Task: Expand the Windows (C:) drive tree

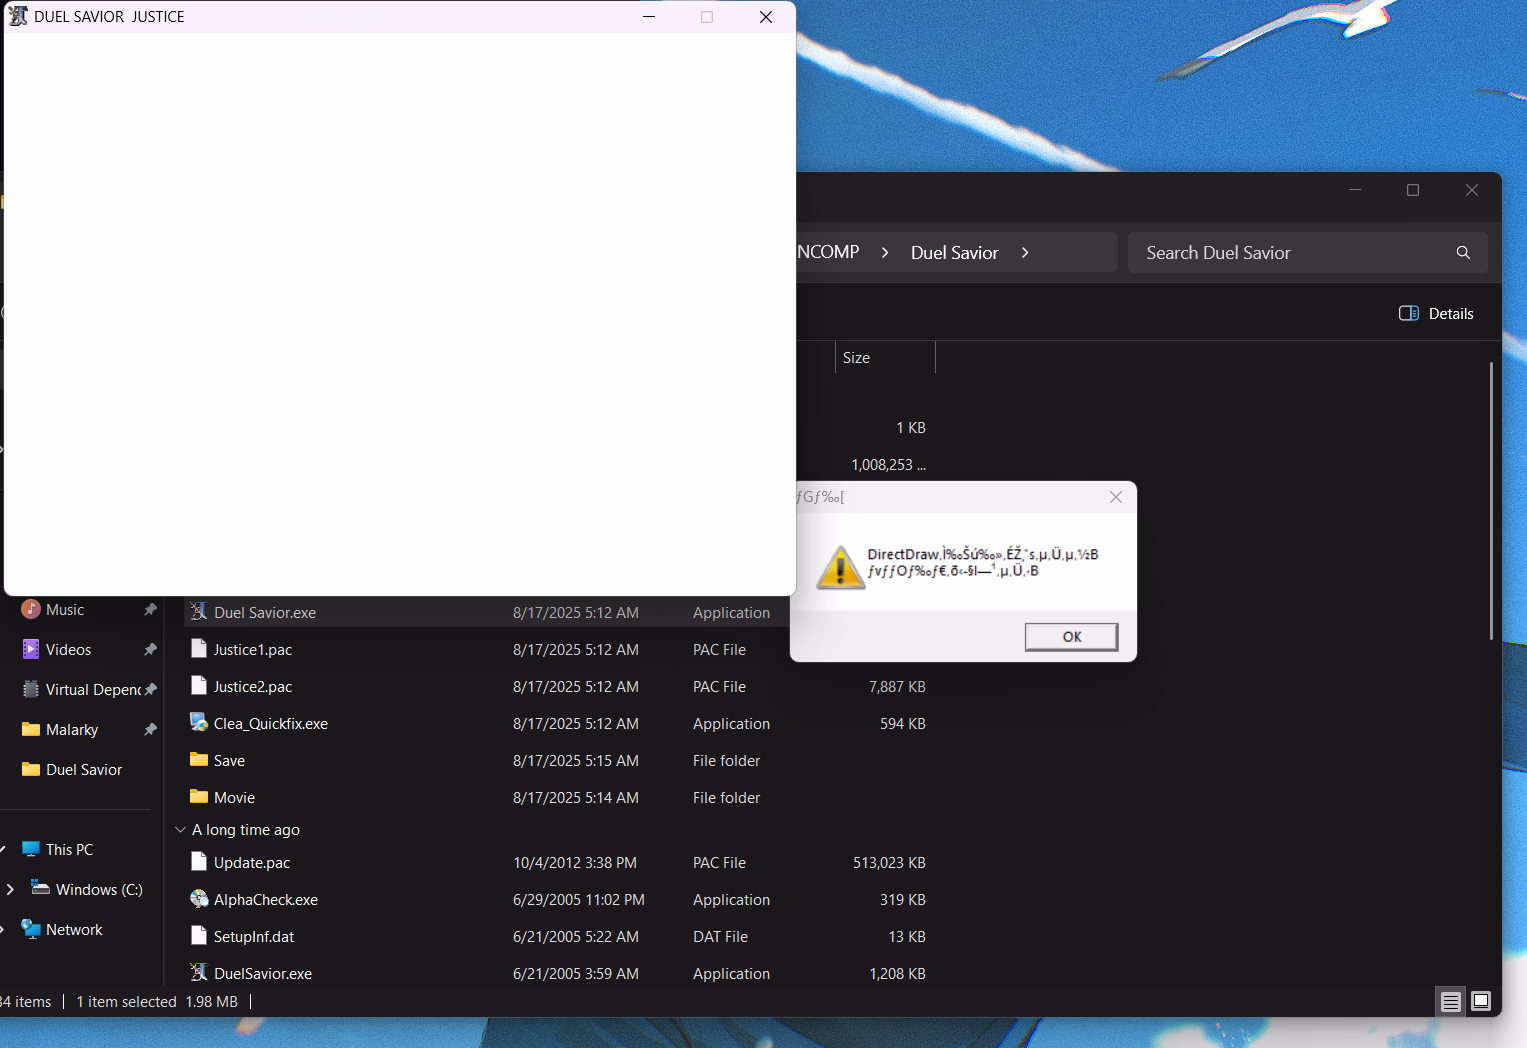Action: 10,889
